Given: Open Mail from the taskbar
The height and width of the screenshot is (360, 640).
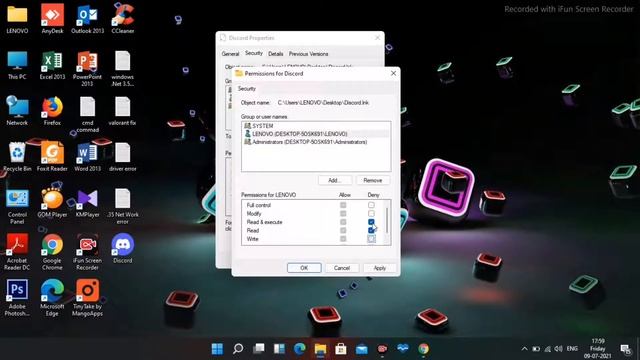Looking at the screenshot, I should pyautogui.click(x=362, y=349).
